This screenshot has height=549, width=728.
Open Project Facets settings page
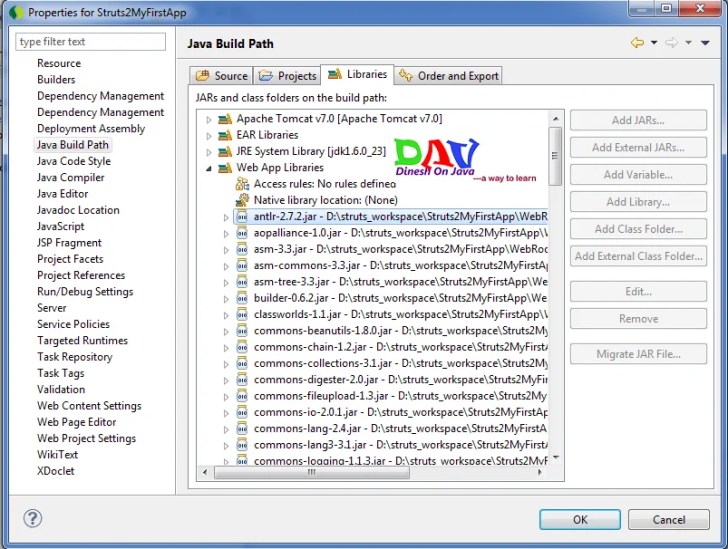[70, 259]
